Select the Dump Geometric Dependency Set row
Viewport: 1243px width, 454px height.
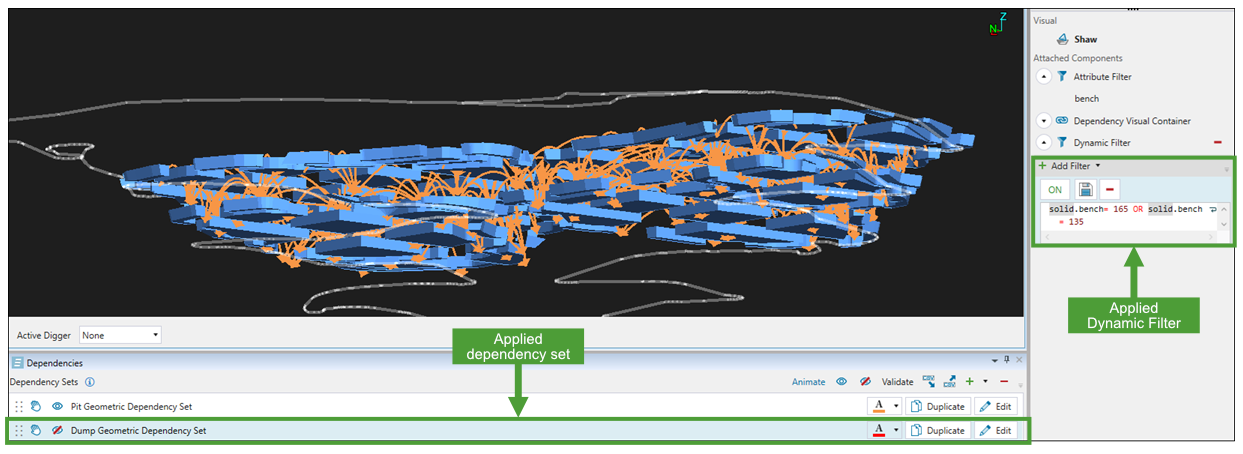click(516, 430)
